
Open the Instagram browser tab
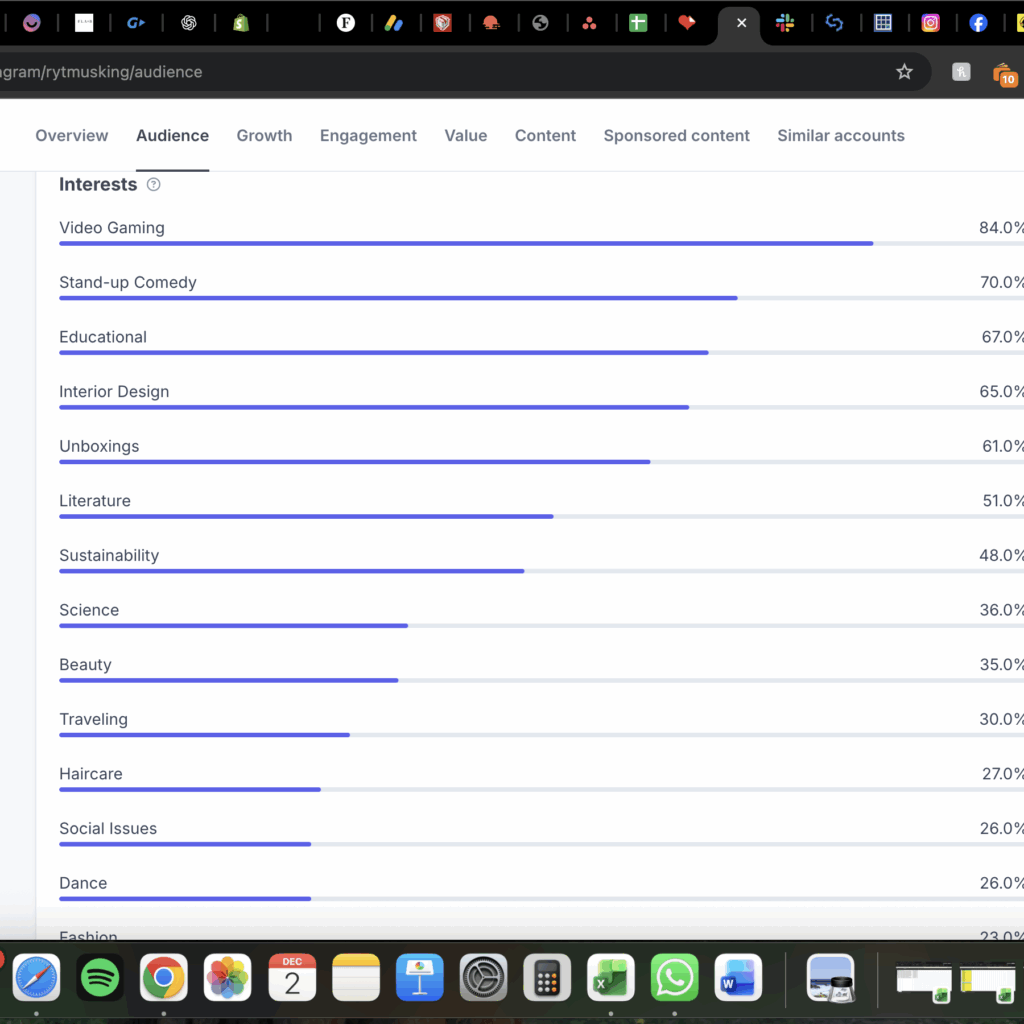(930, 23)
